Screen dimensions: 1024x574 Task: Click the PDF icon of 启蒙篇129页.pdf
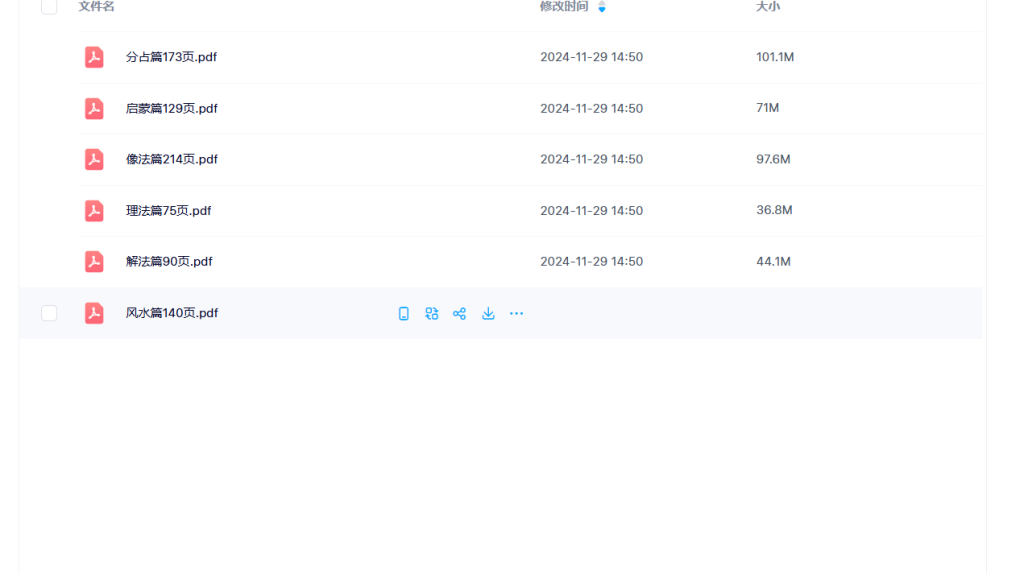click(94, 108)
